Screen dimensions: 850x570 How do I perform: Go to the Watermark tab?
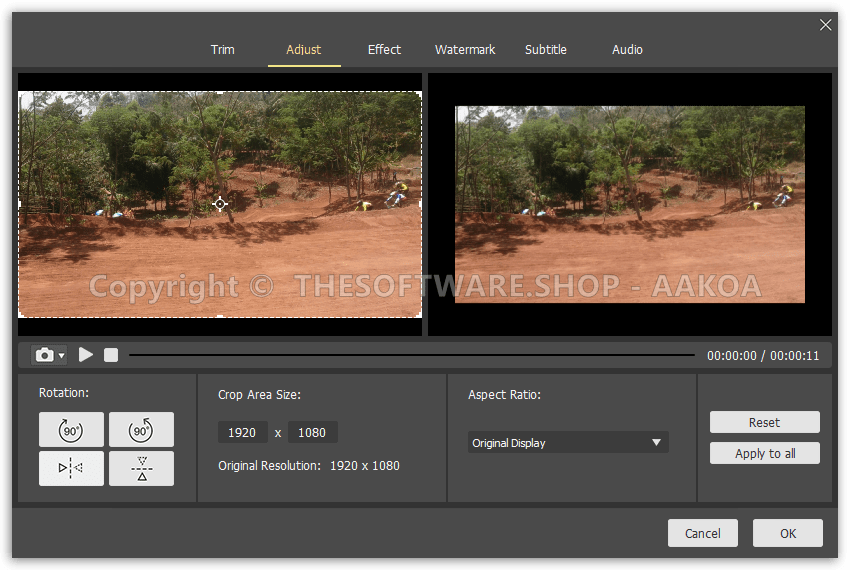[465, 50]
